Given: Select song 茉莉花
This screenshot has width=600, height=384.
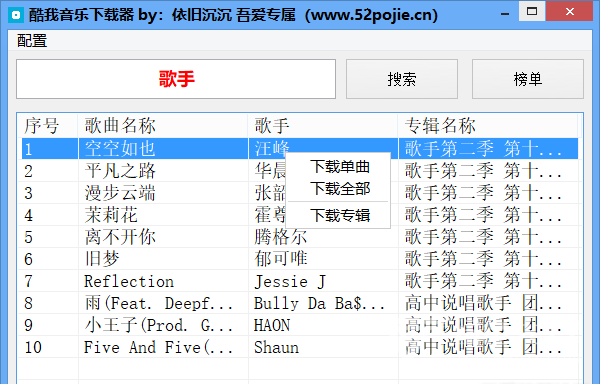Looking at the screenshot, I should (x=111, y=215).
